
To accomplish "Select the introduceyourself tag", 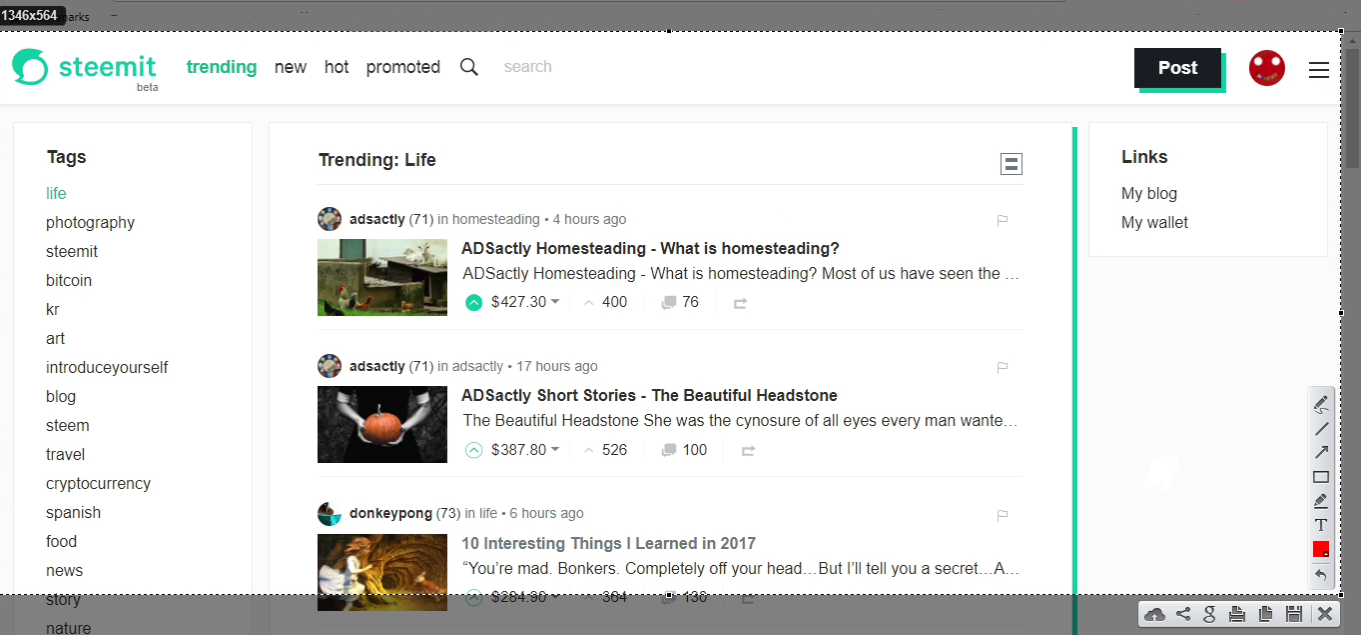I will pyautogui.click(x=107, y=367).
